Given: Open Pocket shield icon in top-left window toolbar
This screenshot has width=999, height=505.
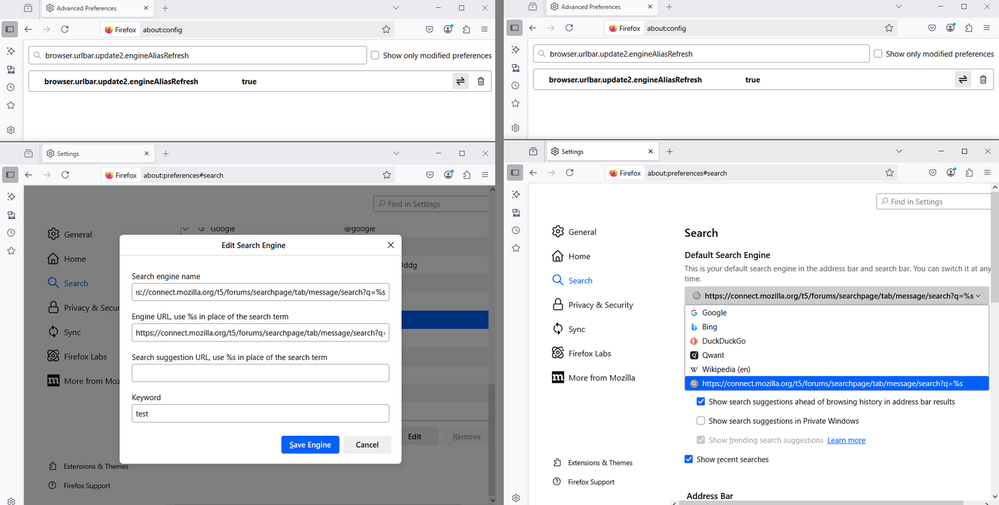Looking at the screenshot, I should 429,29.
